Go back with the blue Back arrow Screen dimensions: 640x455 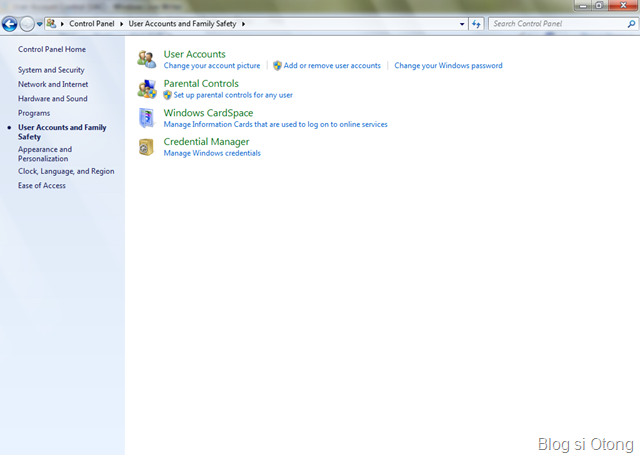point(9,24)
